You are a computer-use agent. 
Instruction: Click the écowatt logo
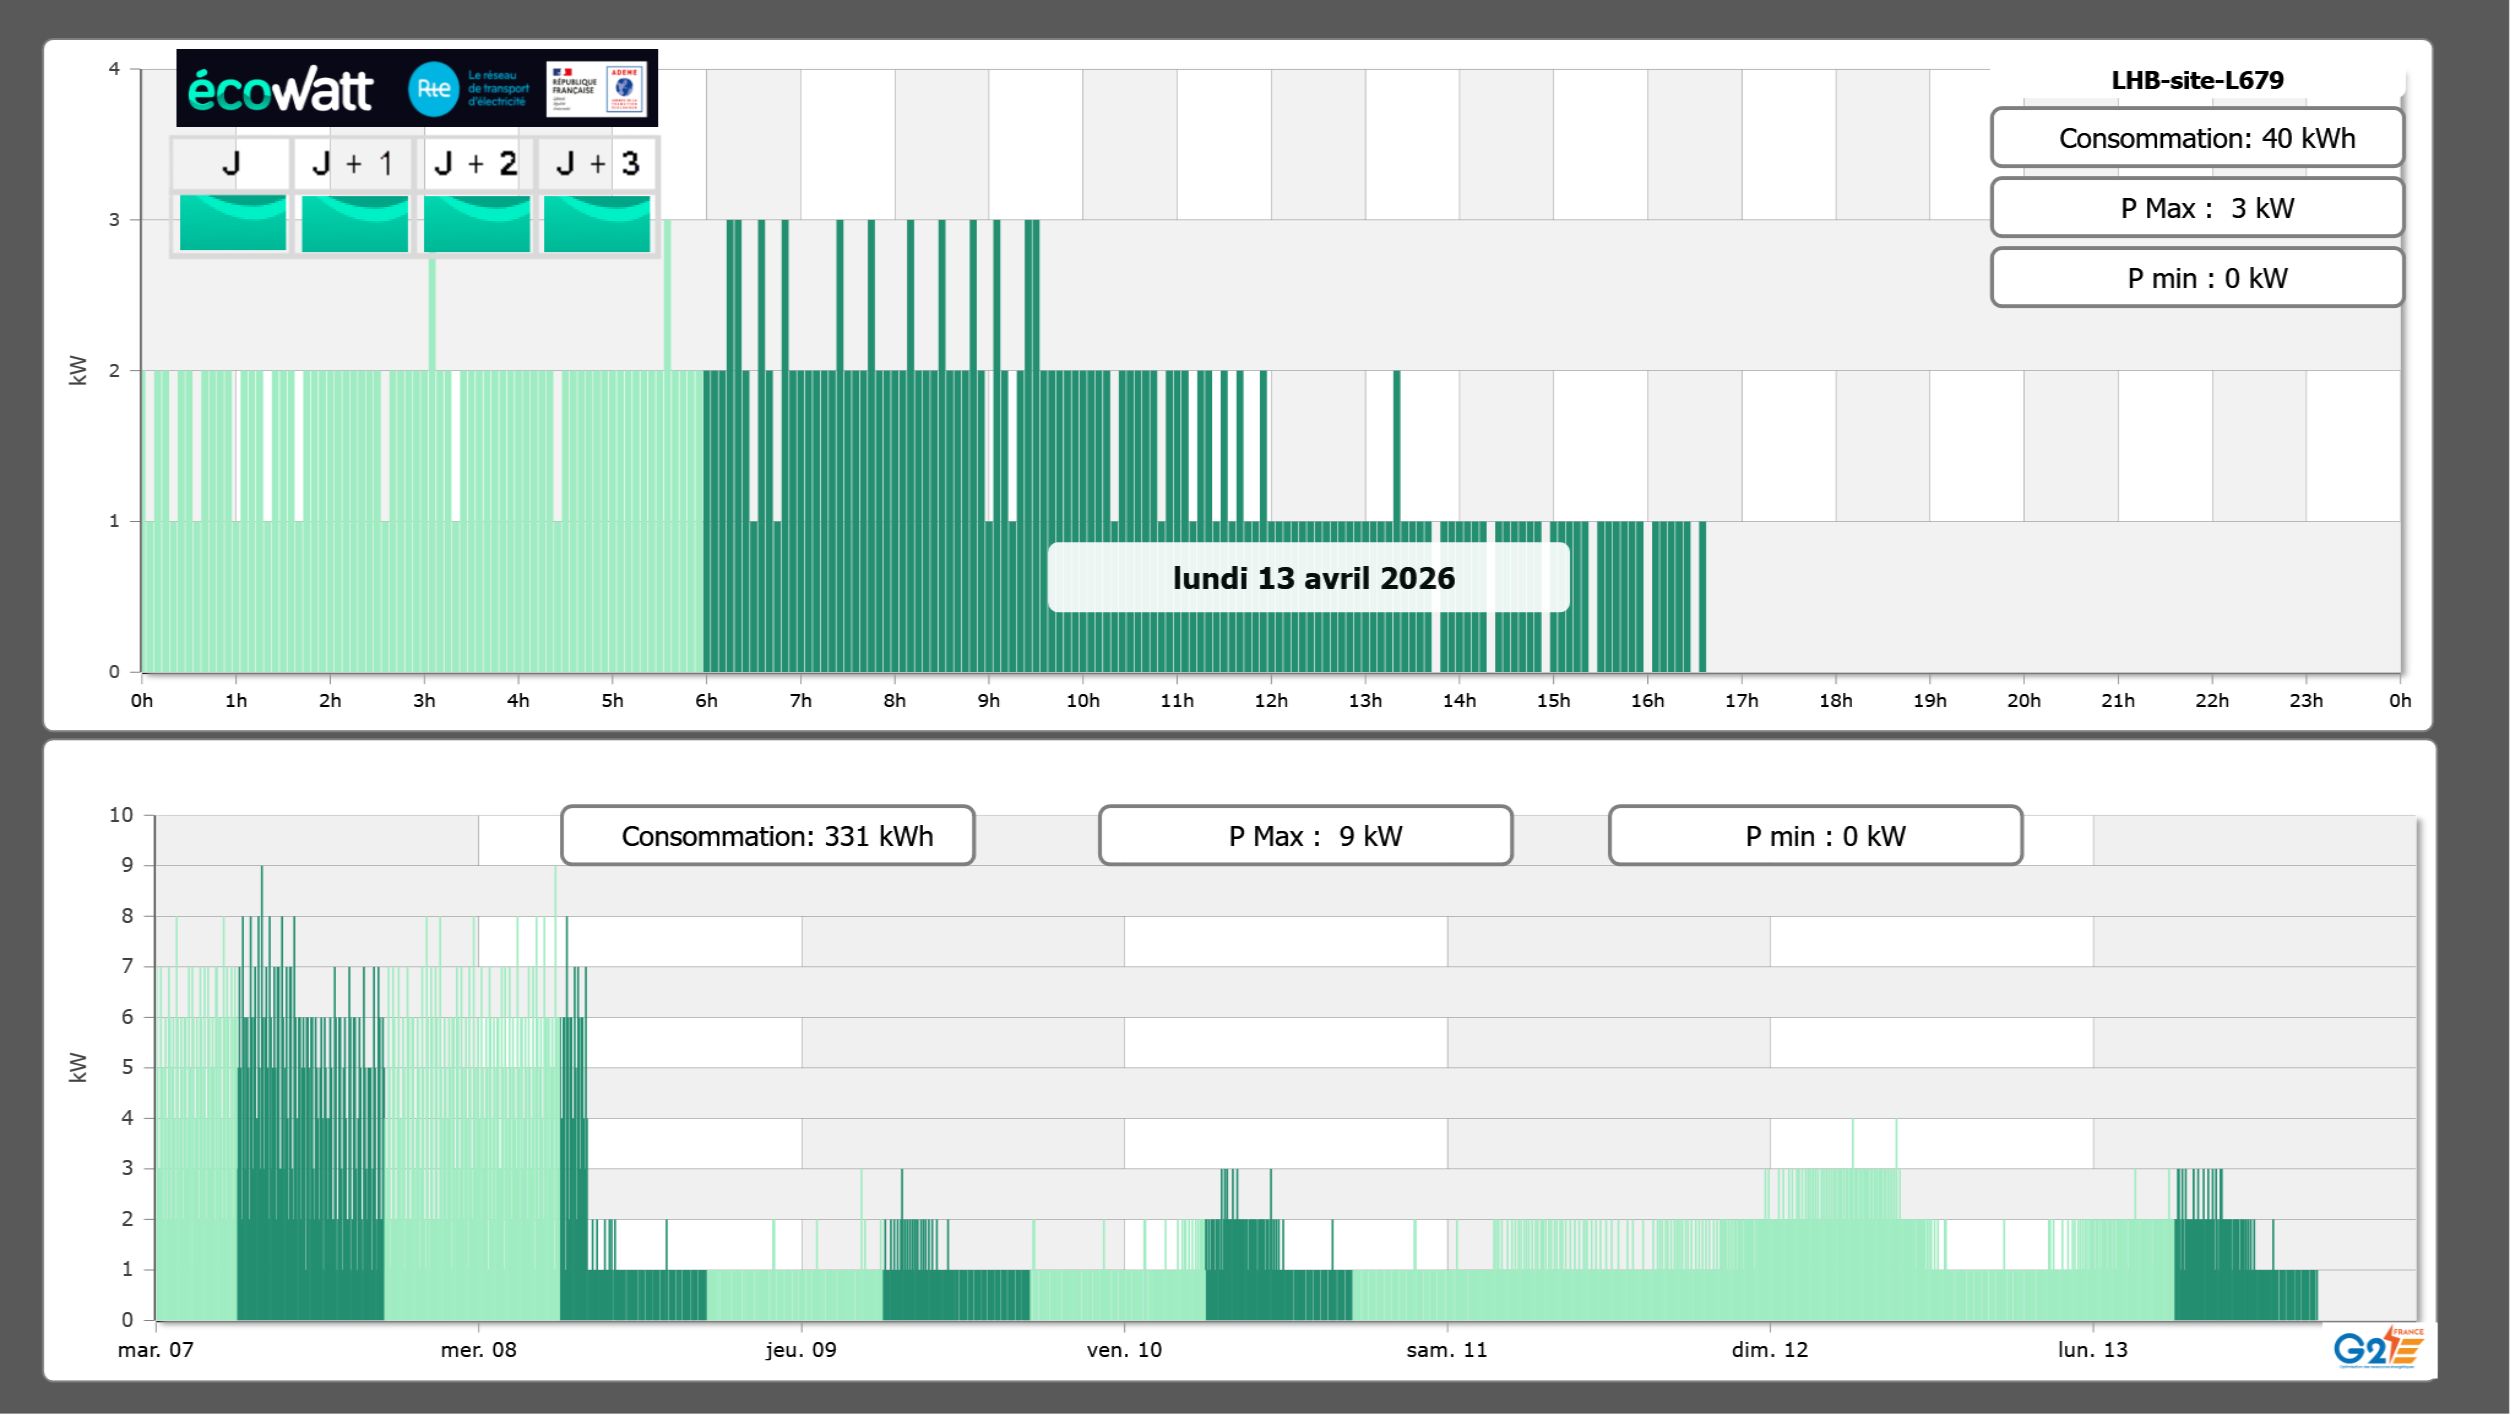point(281,90)
